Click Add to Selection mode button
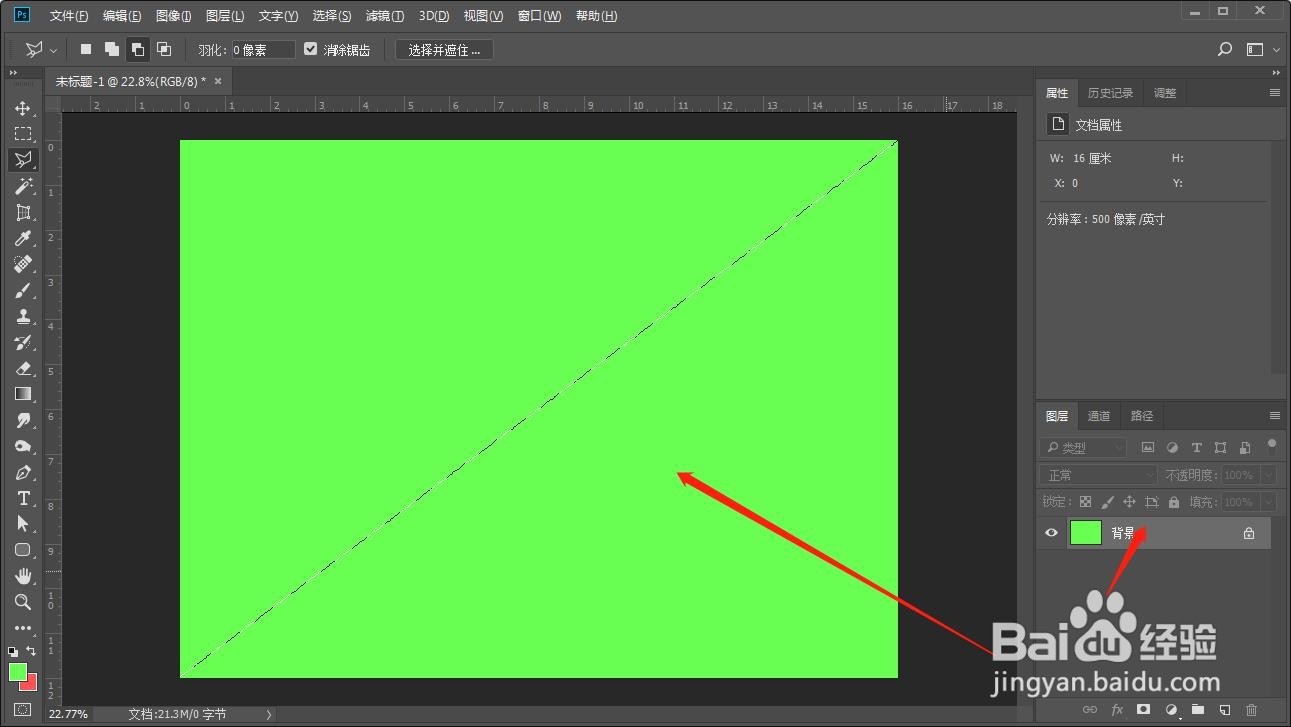The width and height of the screenshot is (1291, 727). pyautogui.click(x=112, y=49)
